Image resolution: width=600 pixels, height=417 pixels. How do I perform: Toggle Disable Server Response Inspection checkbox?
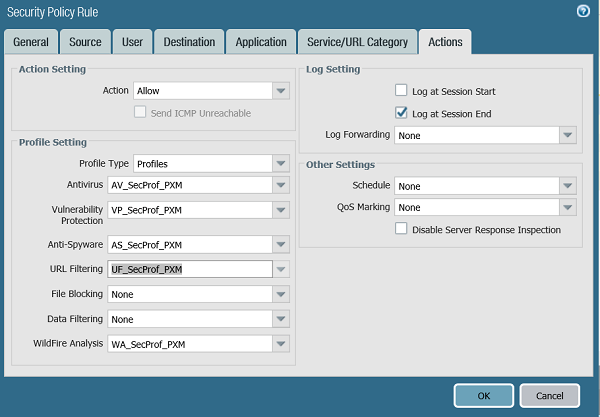click(401, 229)
